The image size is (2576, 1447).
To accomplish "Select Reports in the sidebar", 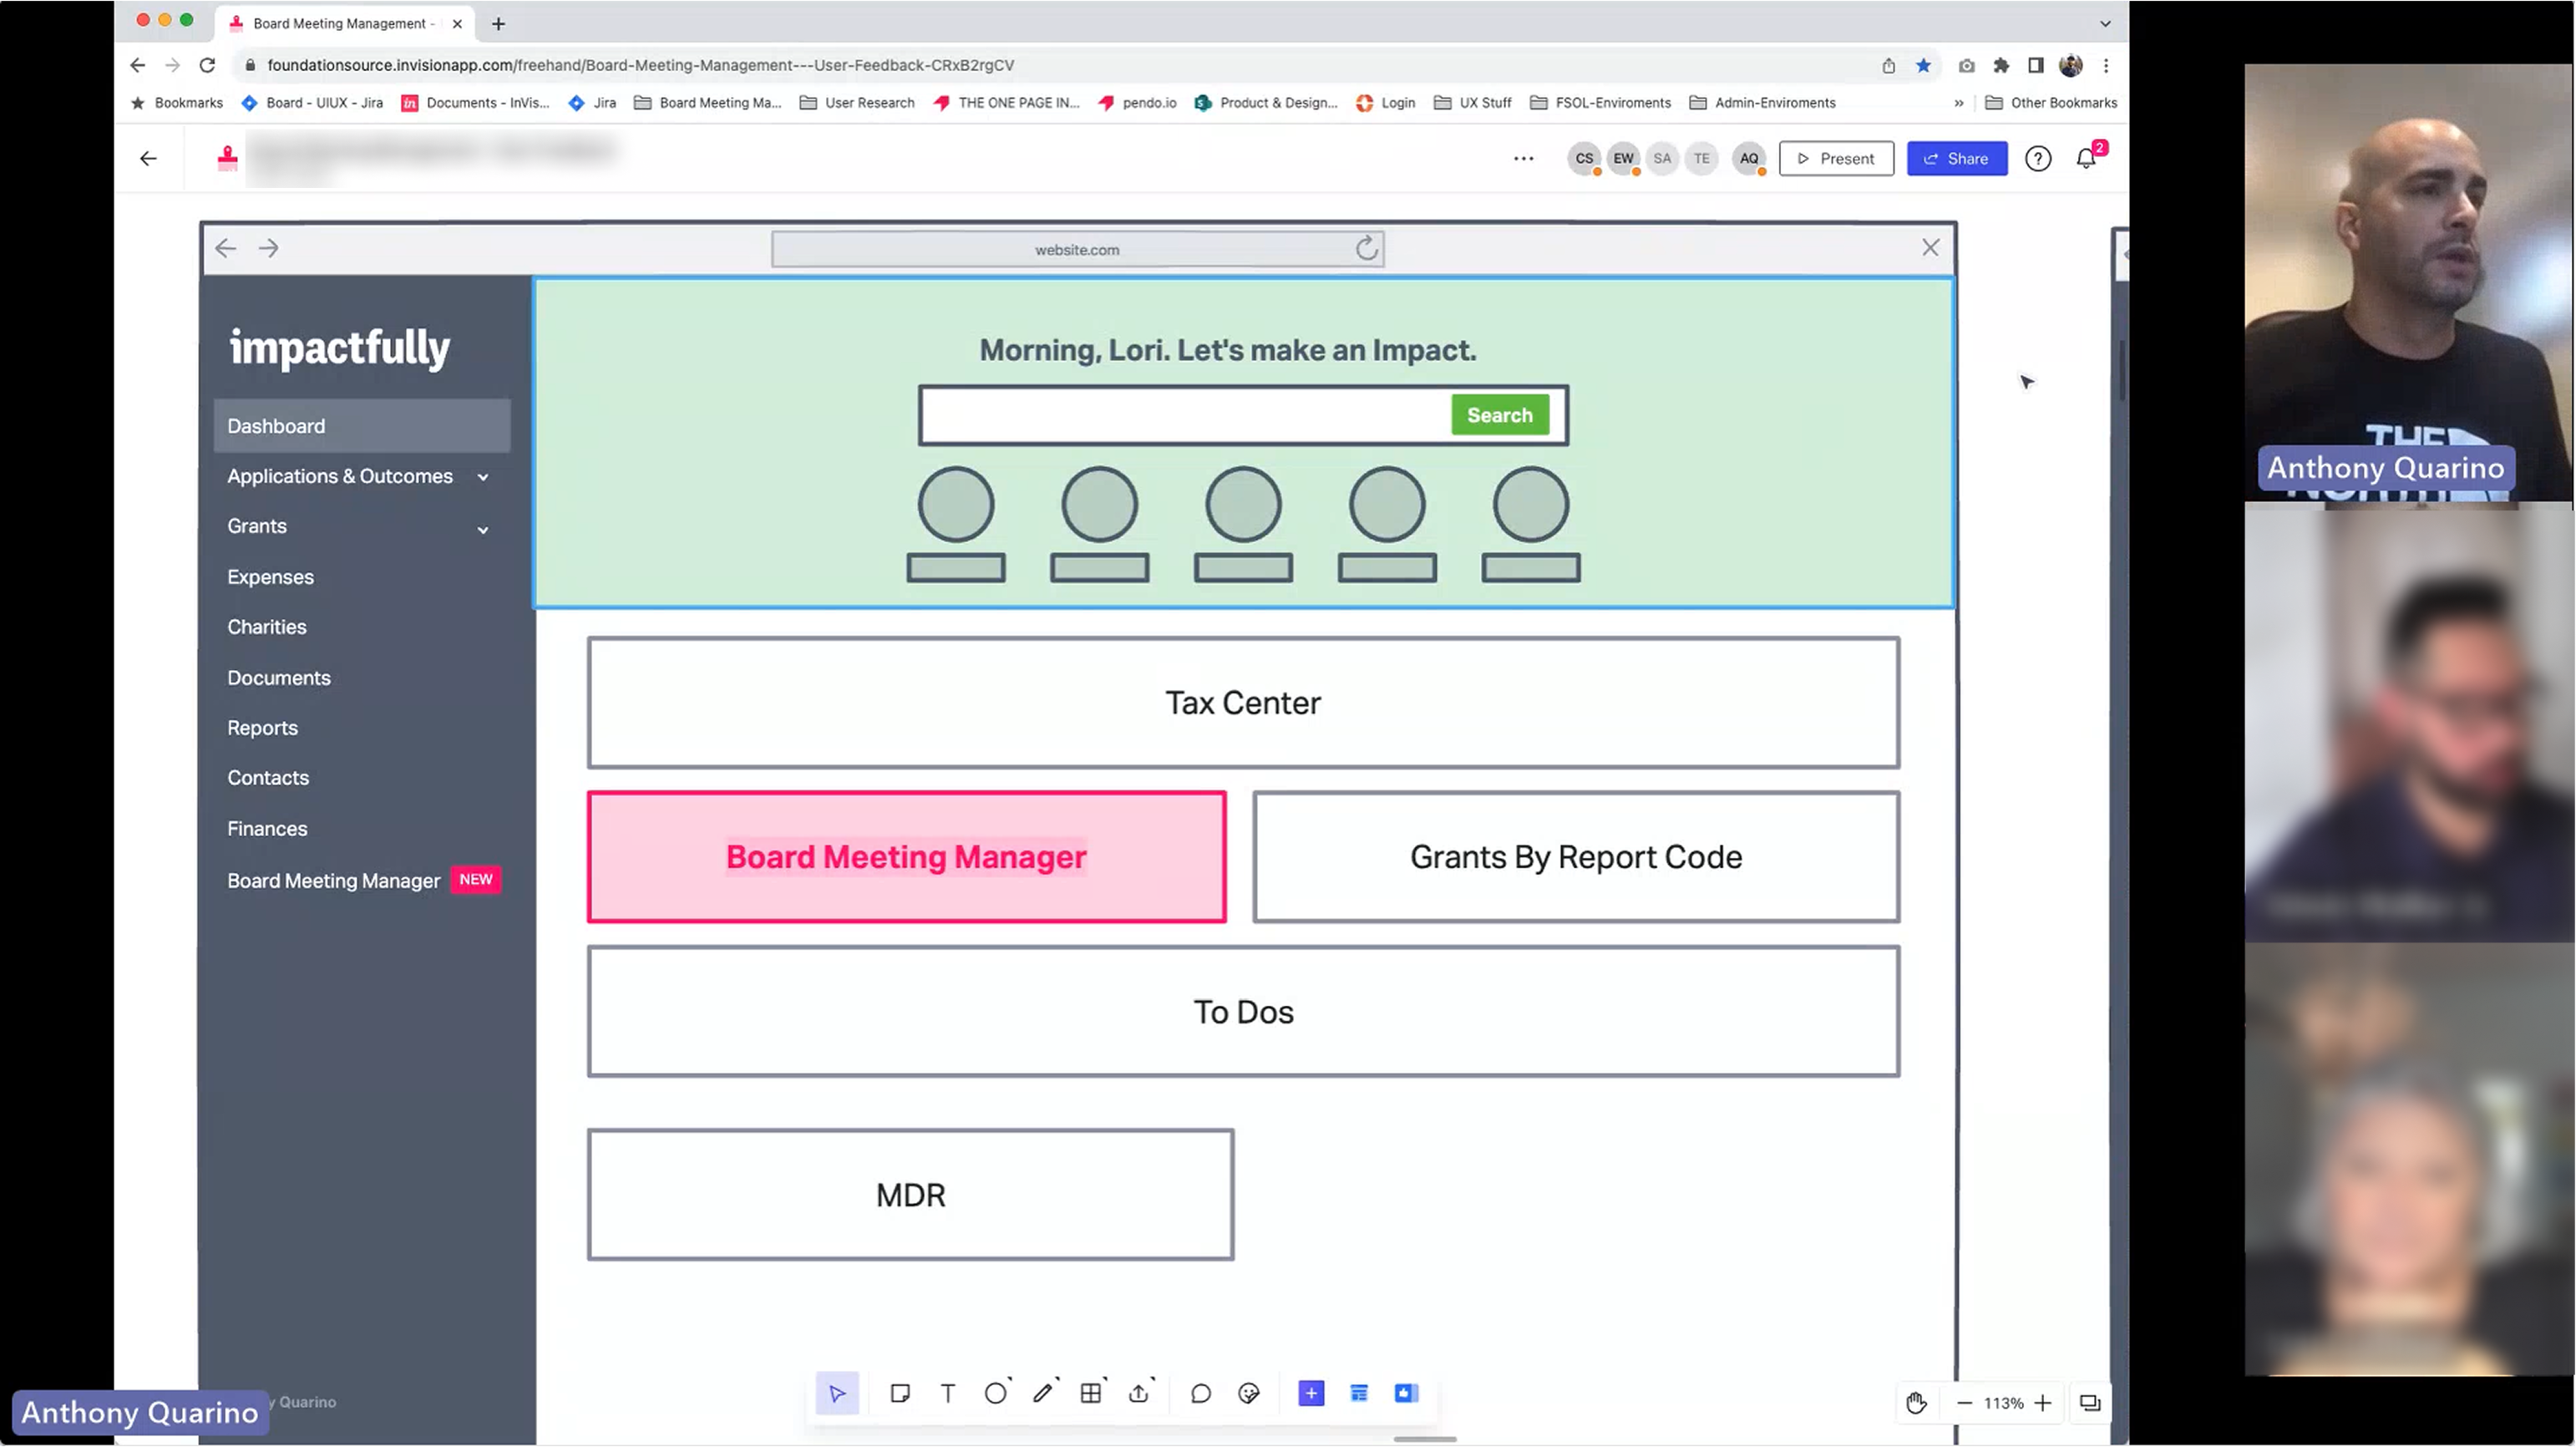I will click(262, 728).
